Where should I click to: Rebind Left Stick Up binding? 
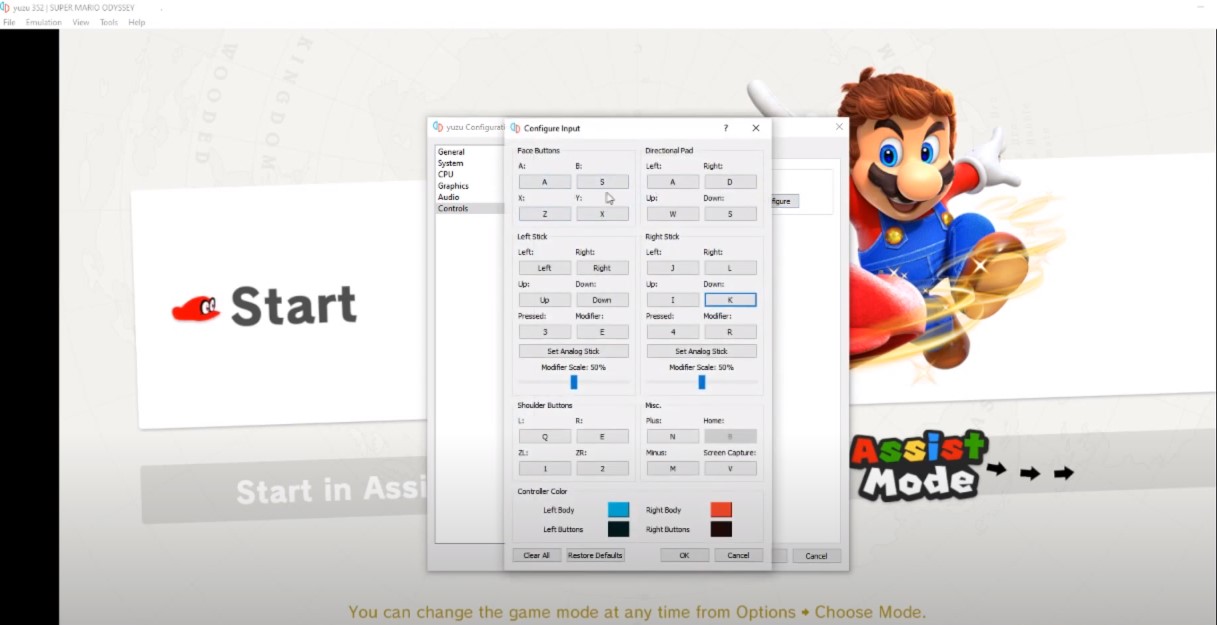click(545, 300)
